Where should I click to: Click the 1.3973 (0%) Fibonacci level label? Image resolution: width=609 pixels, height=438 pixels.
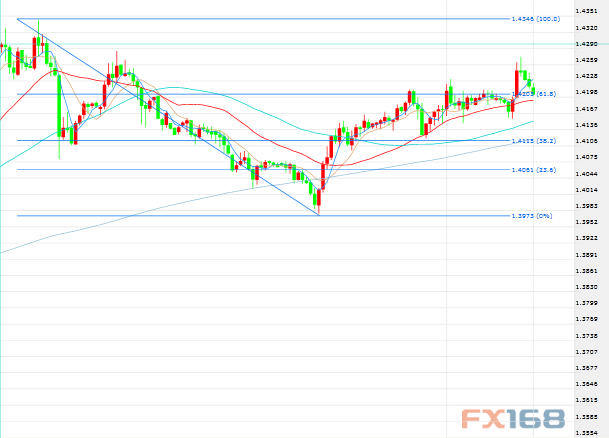532,216
